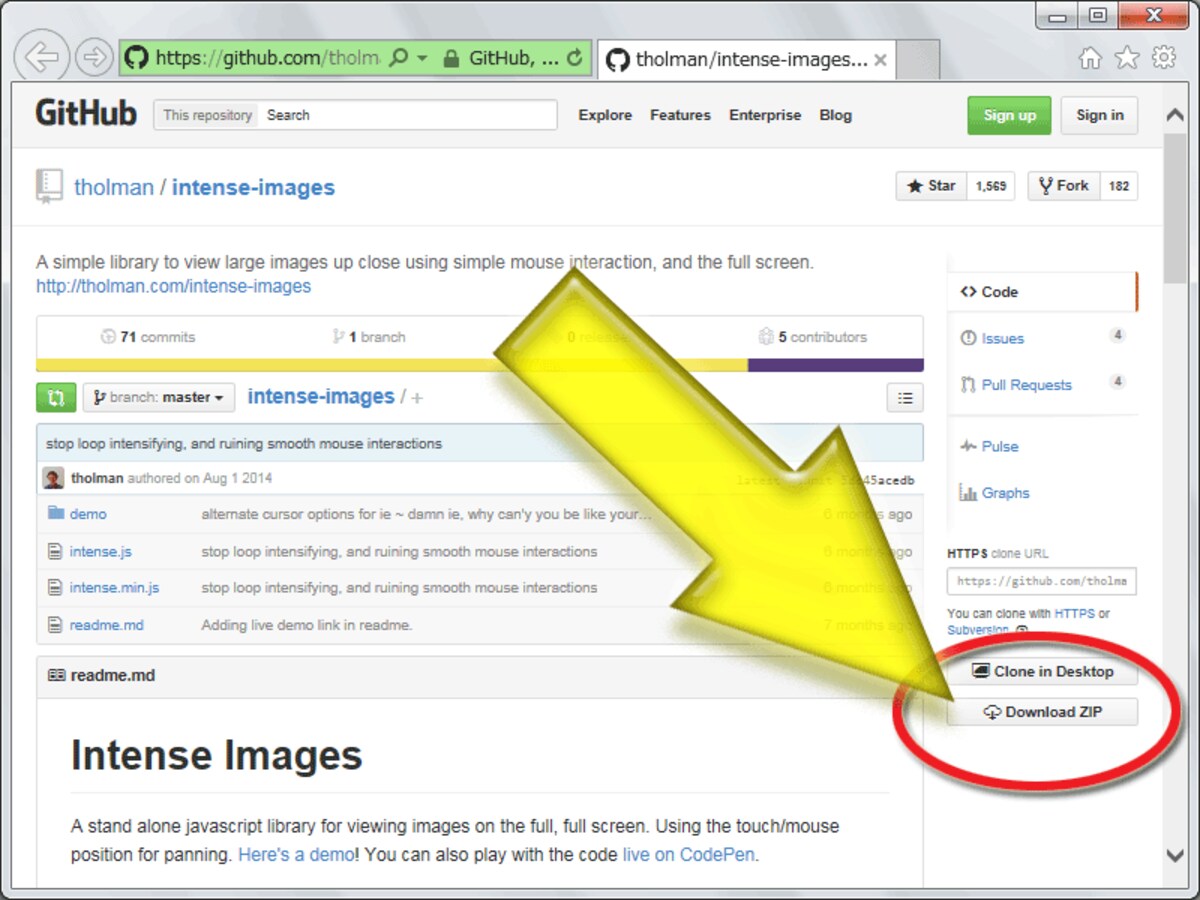This screenshot has width=1200, height=900.
Task: Go back with the browser back arrow
Action: (42, 56)
